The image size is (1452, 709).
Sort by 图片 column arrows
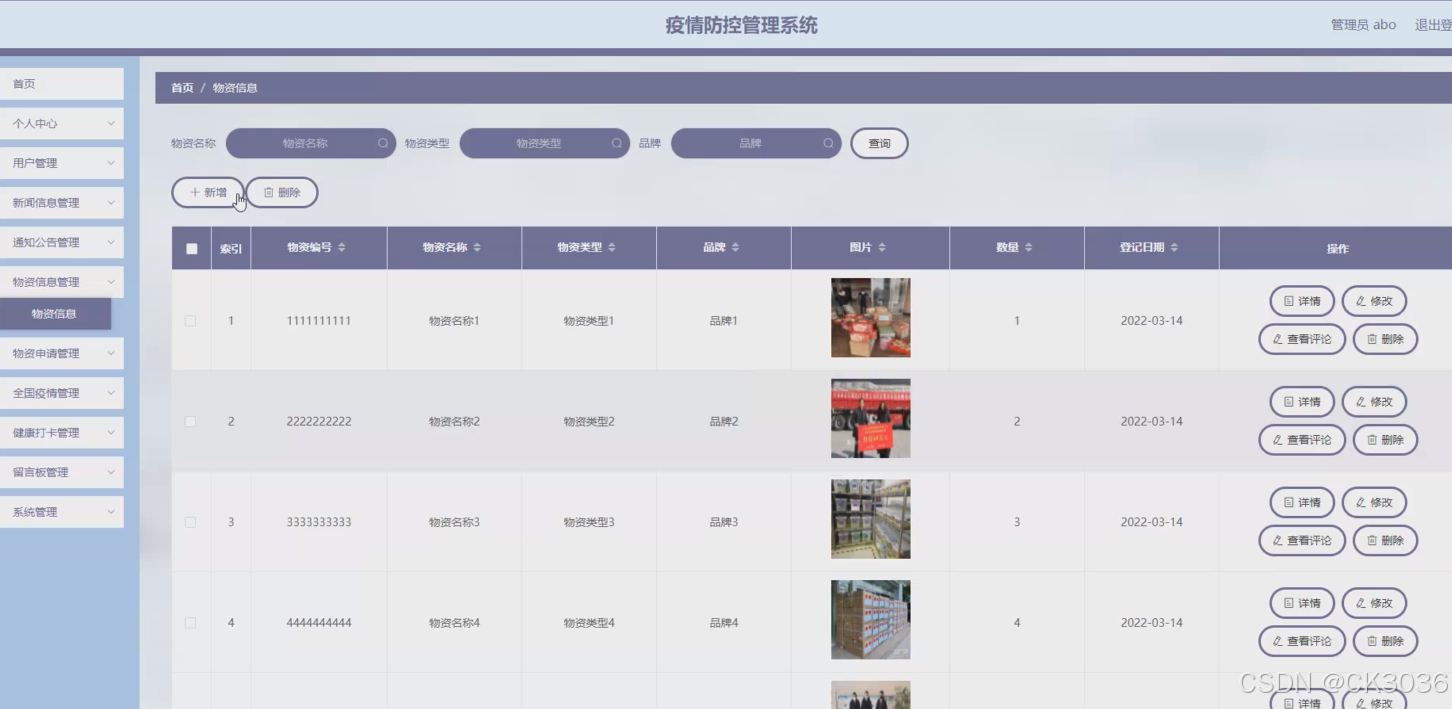click(882, 247)
